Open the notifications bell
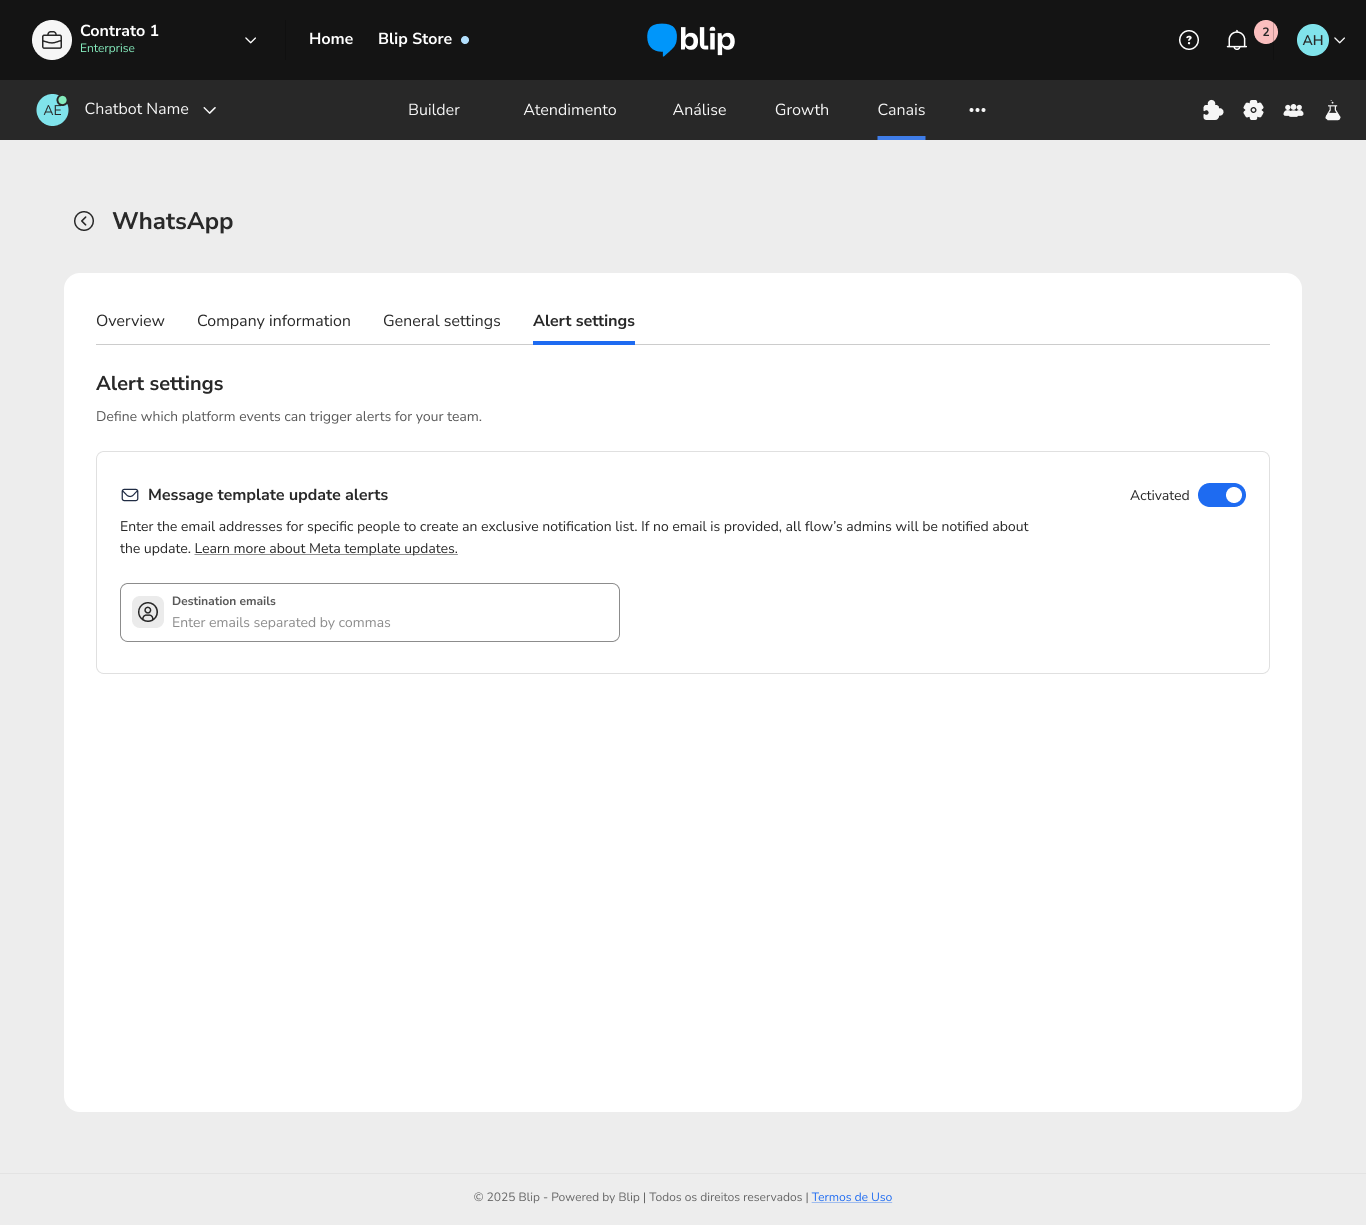The height and width of the screenshot is (1225, 1366). point(1237,40)
